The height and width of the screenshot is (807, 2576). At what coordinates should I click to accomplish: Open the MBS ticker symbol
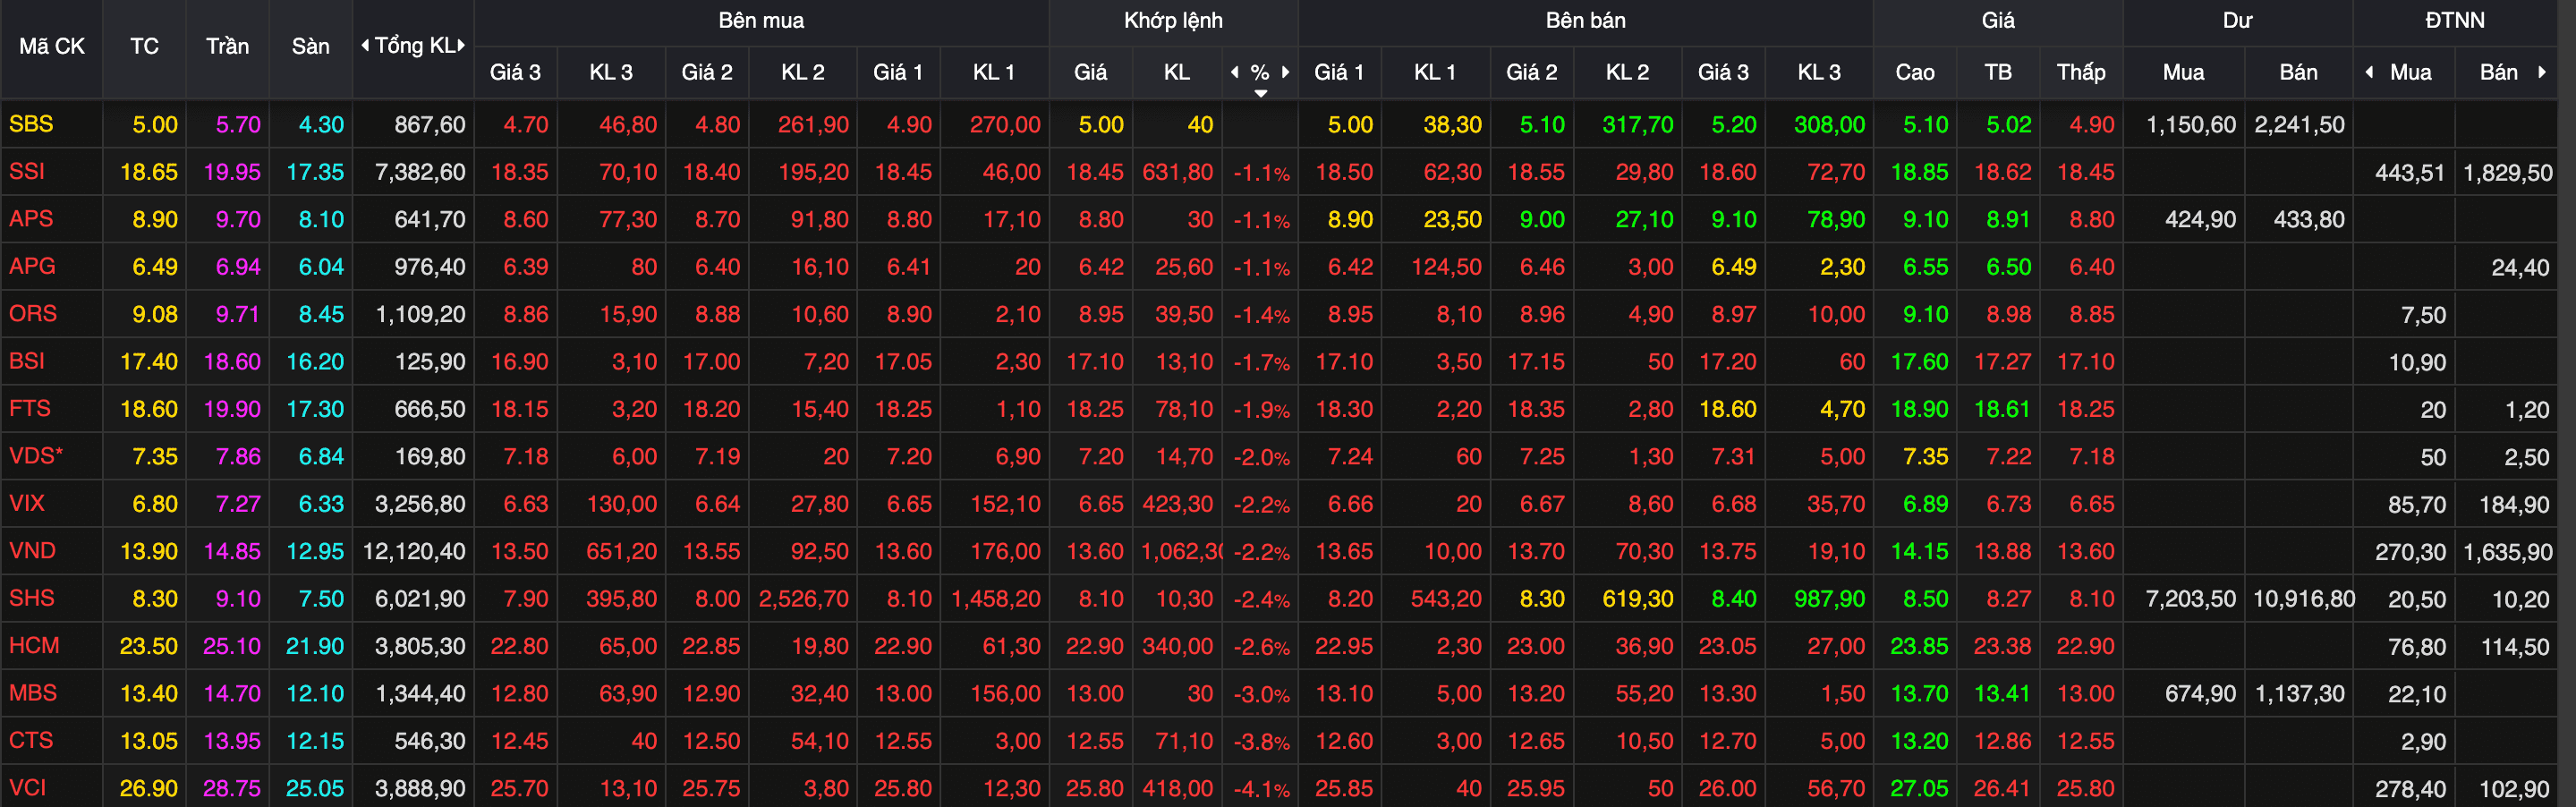click(33, 693)
